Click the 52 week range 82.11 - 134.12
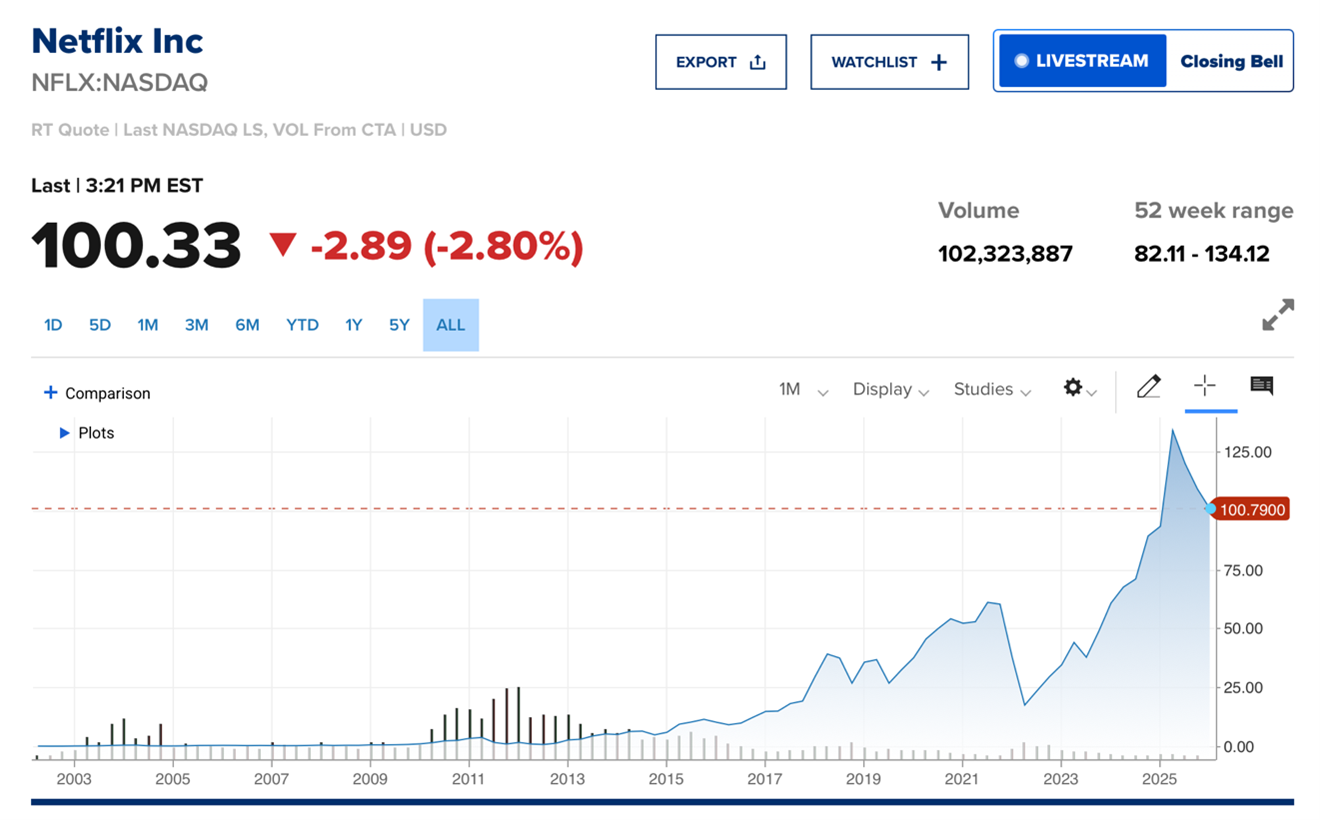 click(1202, 254)
